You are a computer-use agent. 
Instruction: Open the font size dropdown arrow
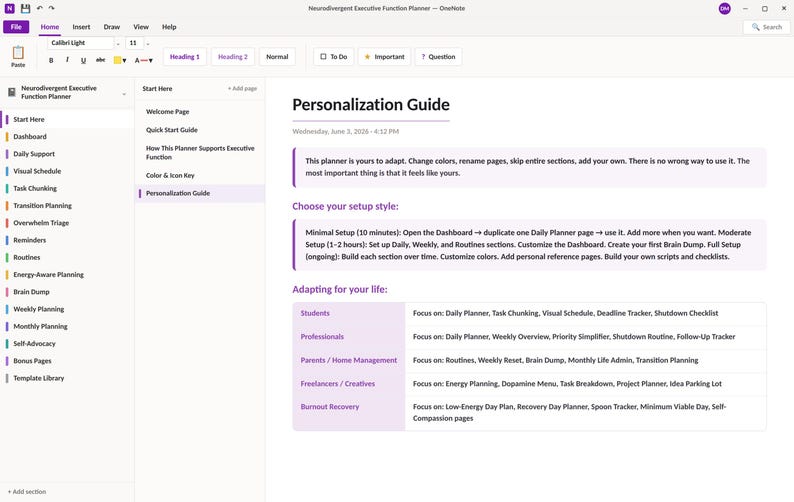pos(148,44)
